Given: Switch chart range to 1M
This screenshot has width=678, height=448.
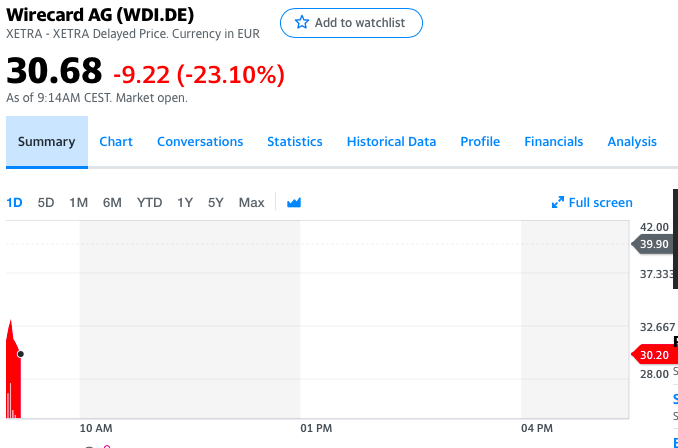Looking at the screenshot, I should point(79,202).
